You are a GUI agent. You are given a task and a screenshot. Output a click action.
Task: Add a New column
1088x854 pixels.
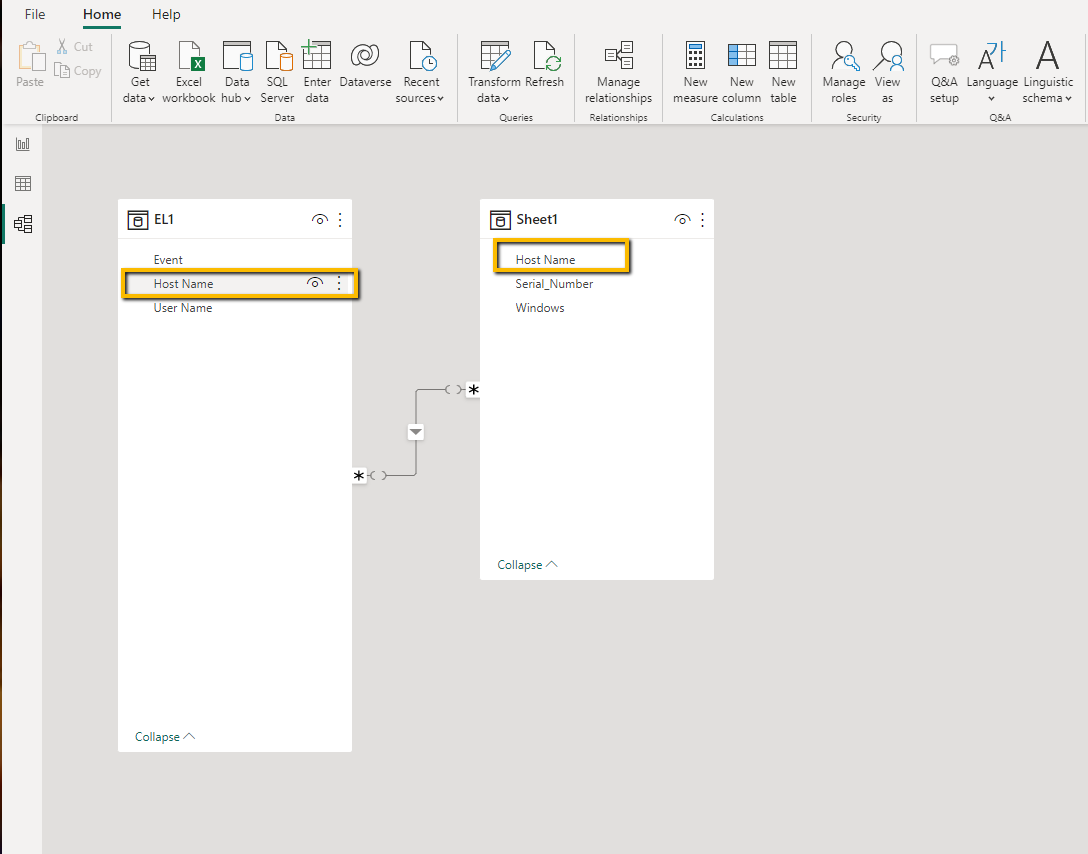pos(741,72)
